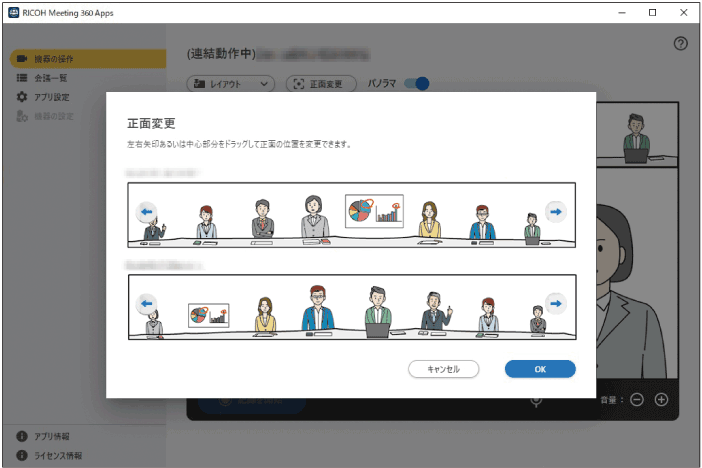This screenshot has width=702, height=468.
Task: Minimize the application window
Action: [622, 13]
